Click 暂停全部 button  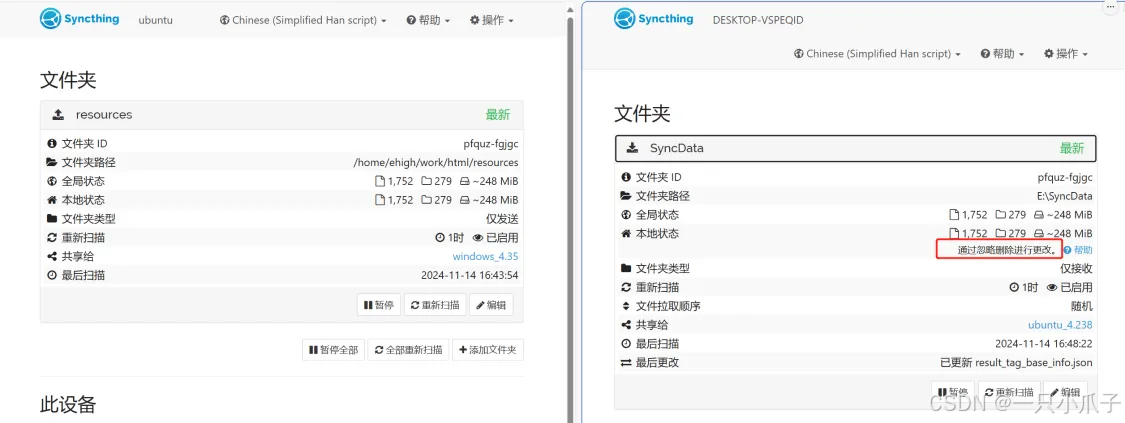[333, 350]
